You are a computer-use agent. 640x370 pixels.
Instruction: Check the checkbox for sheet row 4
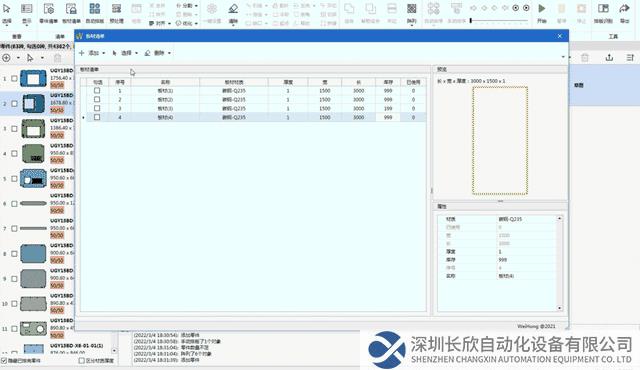pos(97,117)
